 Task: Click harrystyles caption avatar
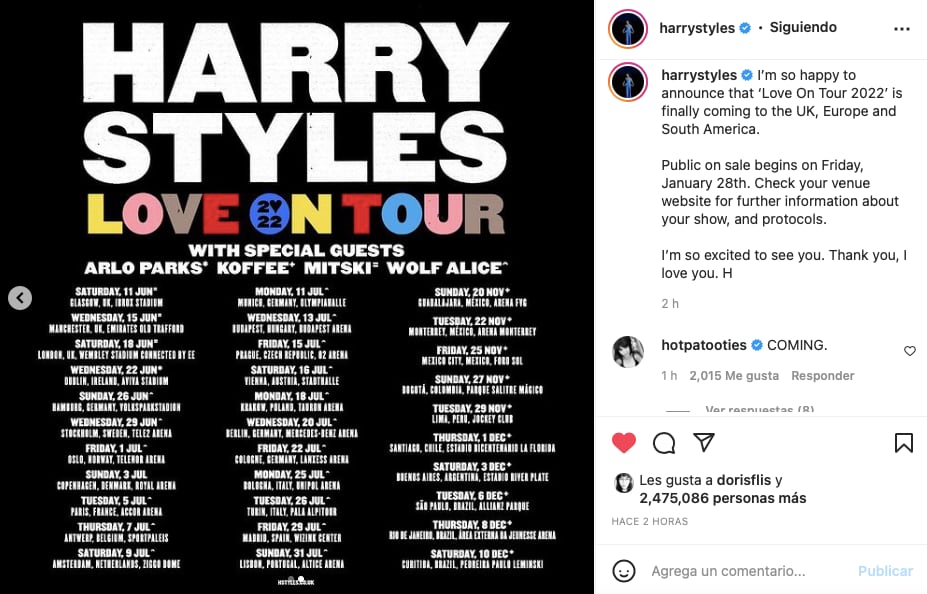click(629, 82)
